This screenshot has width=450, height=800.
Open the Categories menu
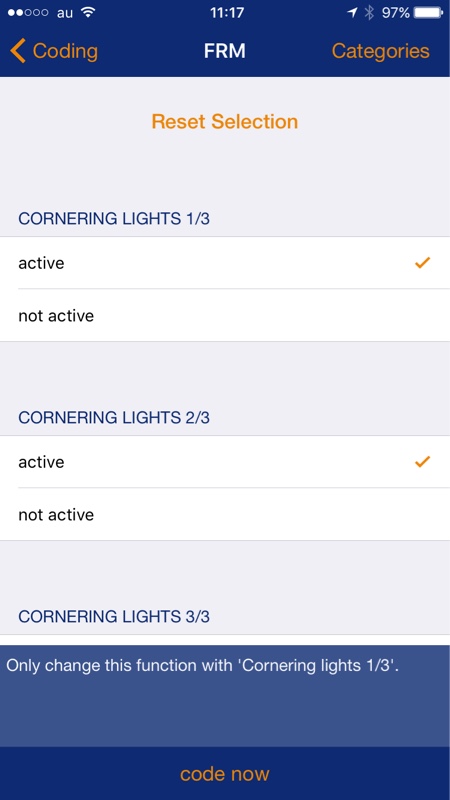coord(381,51)
